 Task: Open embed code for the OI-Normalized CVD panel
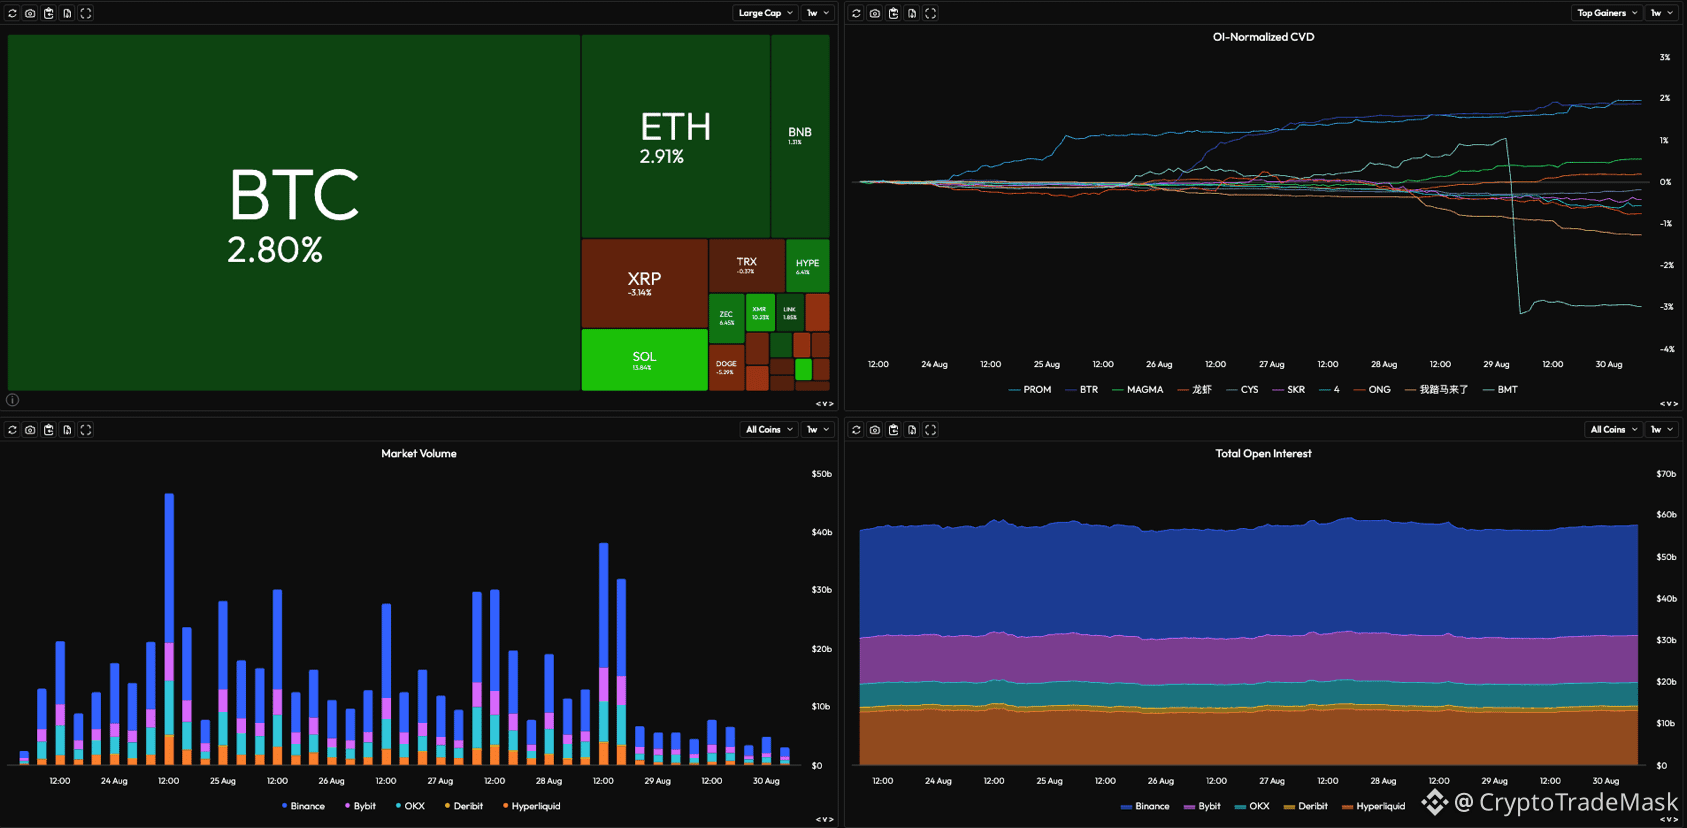click(x=1668, y=404)
